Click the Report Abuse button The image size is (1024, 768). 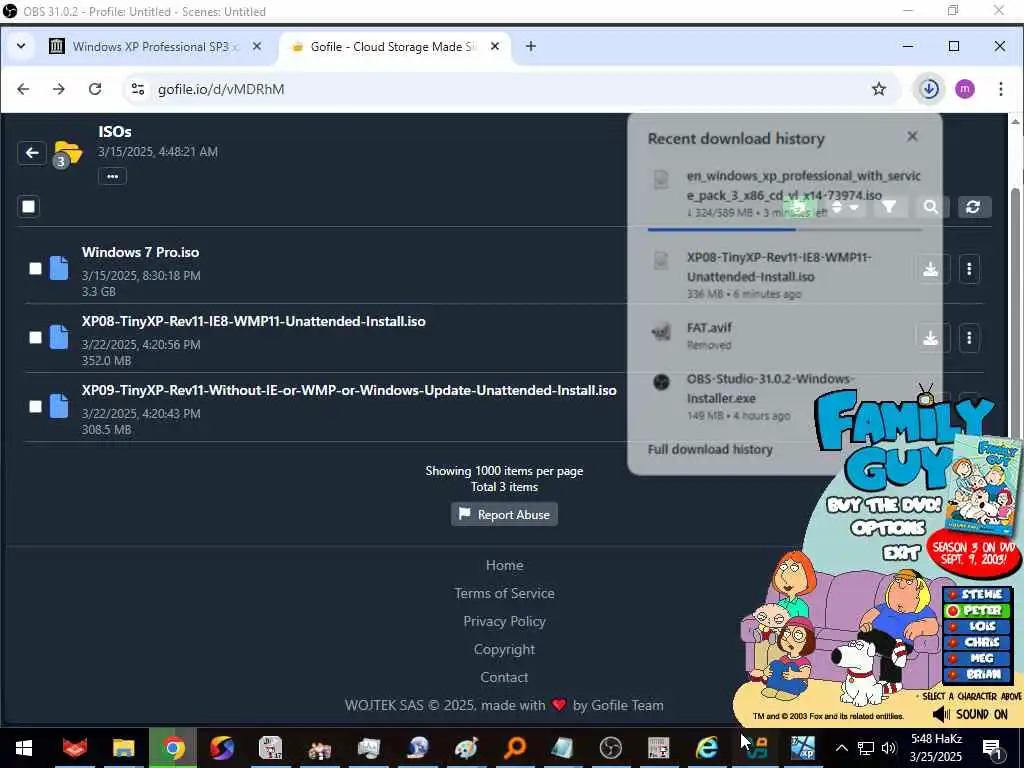point(504,515)
